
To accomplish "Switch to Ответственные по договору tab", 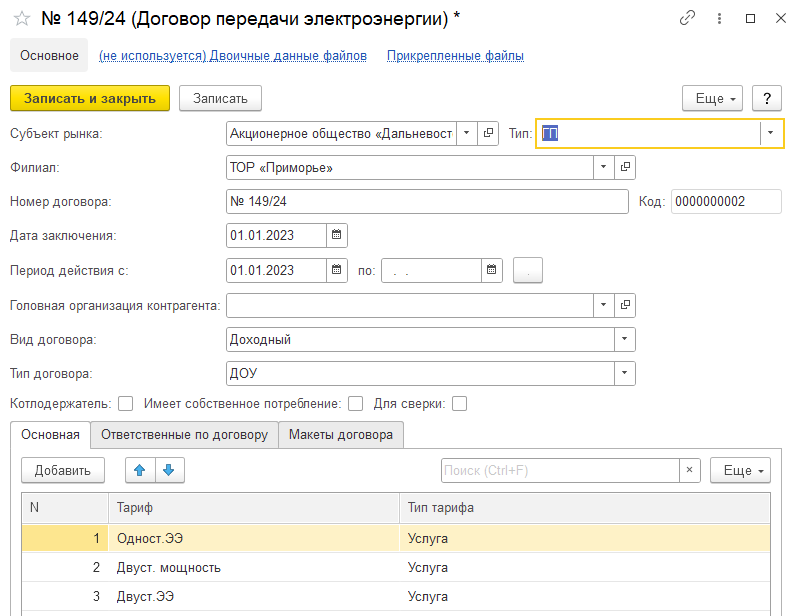I will [184, 435].
